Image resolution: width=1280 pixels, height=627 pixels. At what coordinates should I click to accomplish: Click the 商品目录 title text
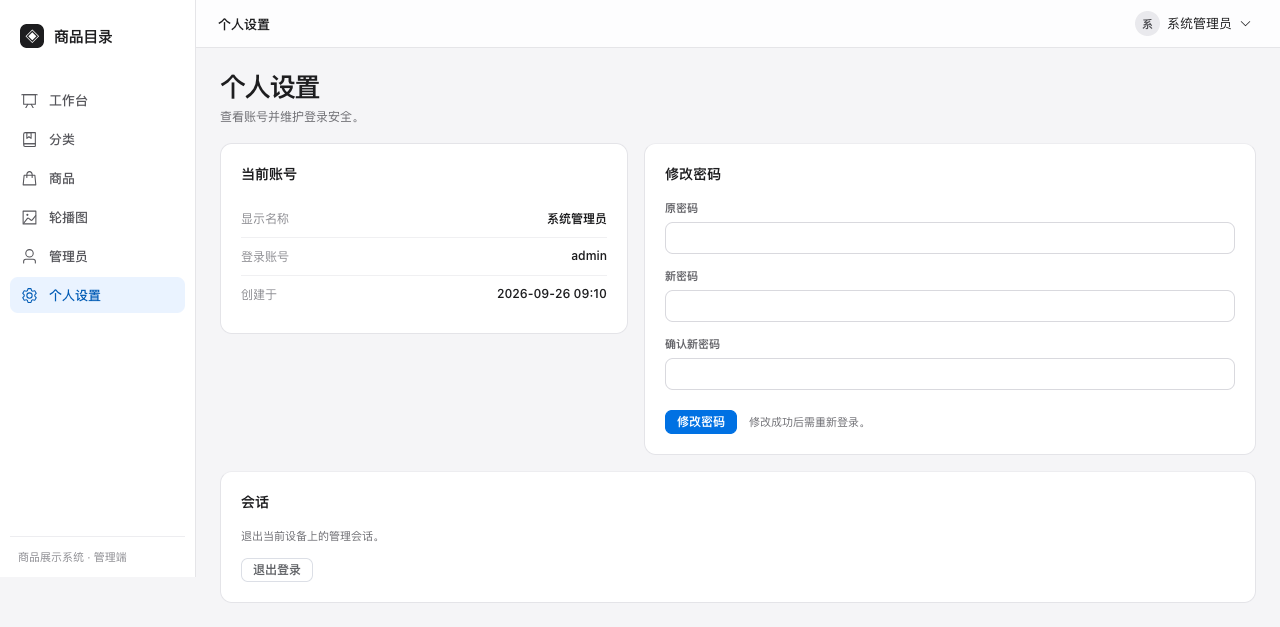click(83, 37)
